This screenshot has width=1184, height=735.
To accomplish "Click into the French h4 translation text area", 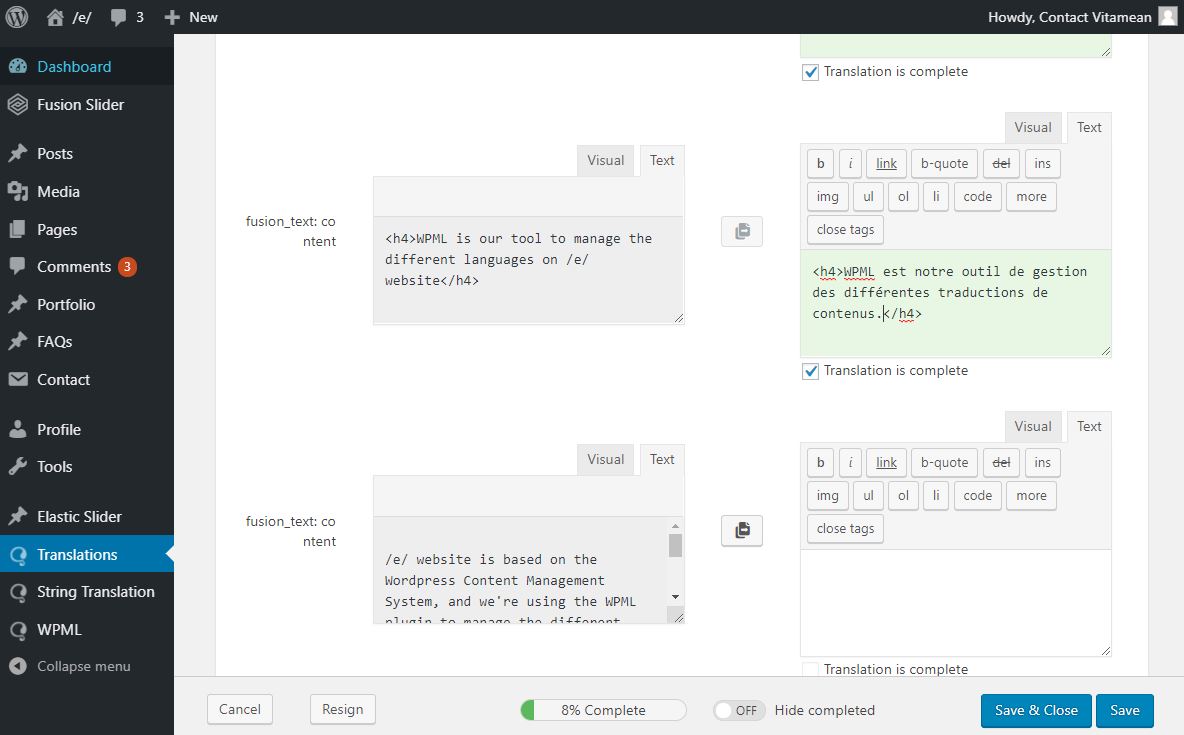I will tap(955, 303).
